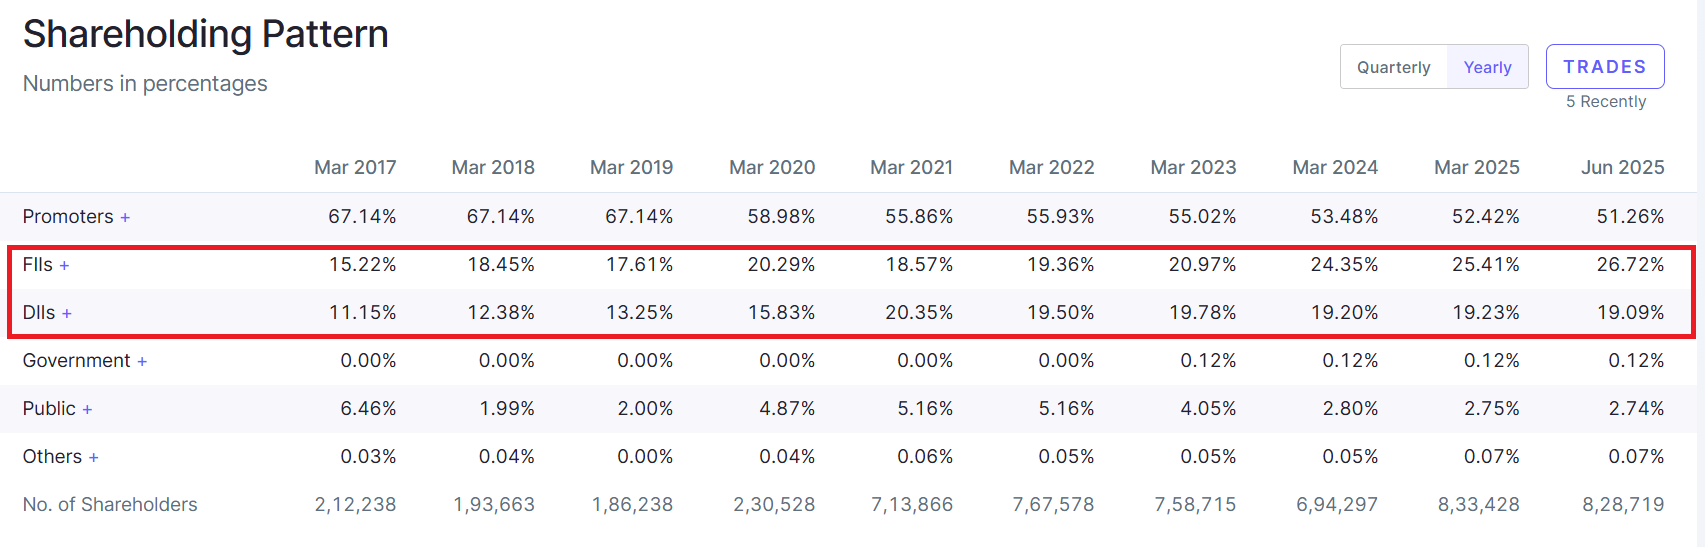Expand the FIIs row plus icon
Image resolution: width=1705 pixels, height=547 pixels.
coord(64,266)
